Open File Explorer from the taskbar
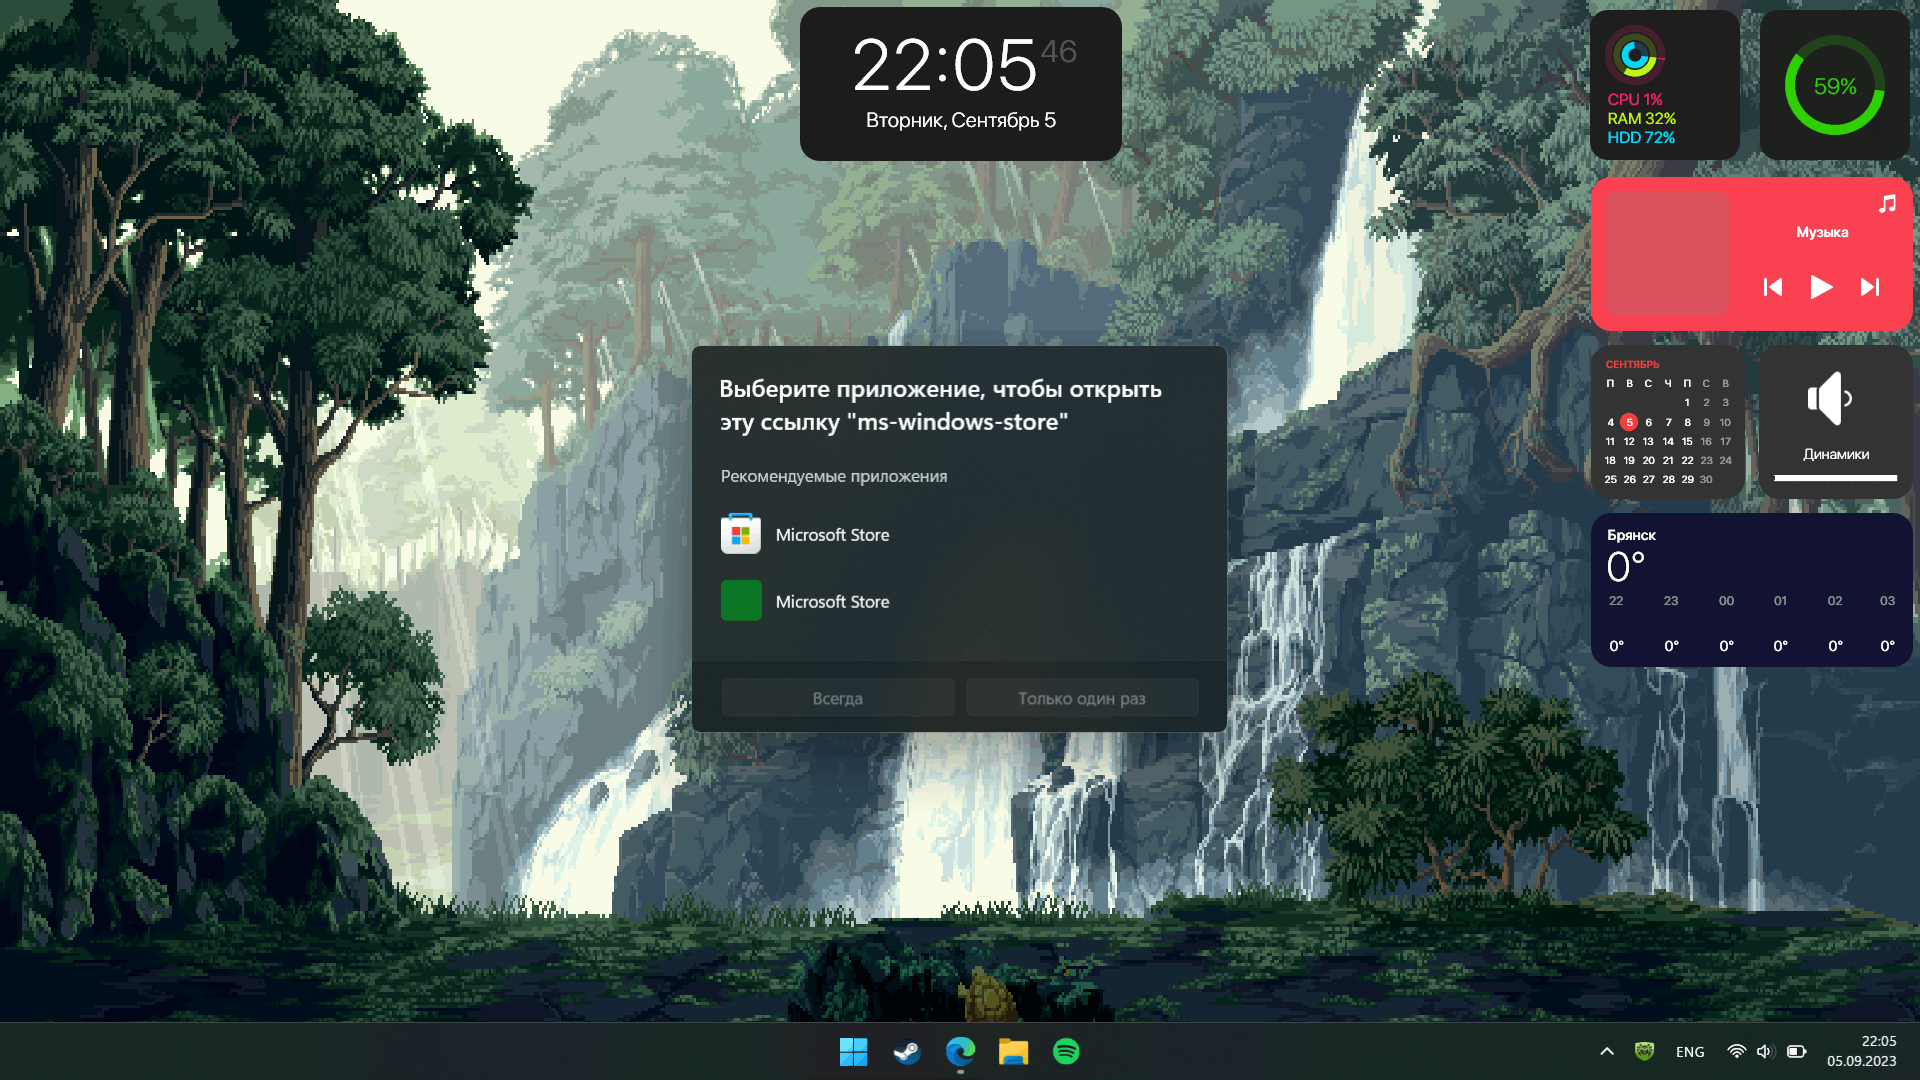 pyautogui.click(x=1013, y=1051)
